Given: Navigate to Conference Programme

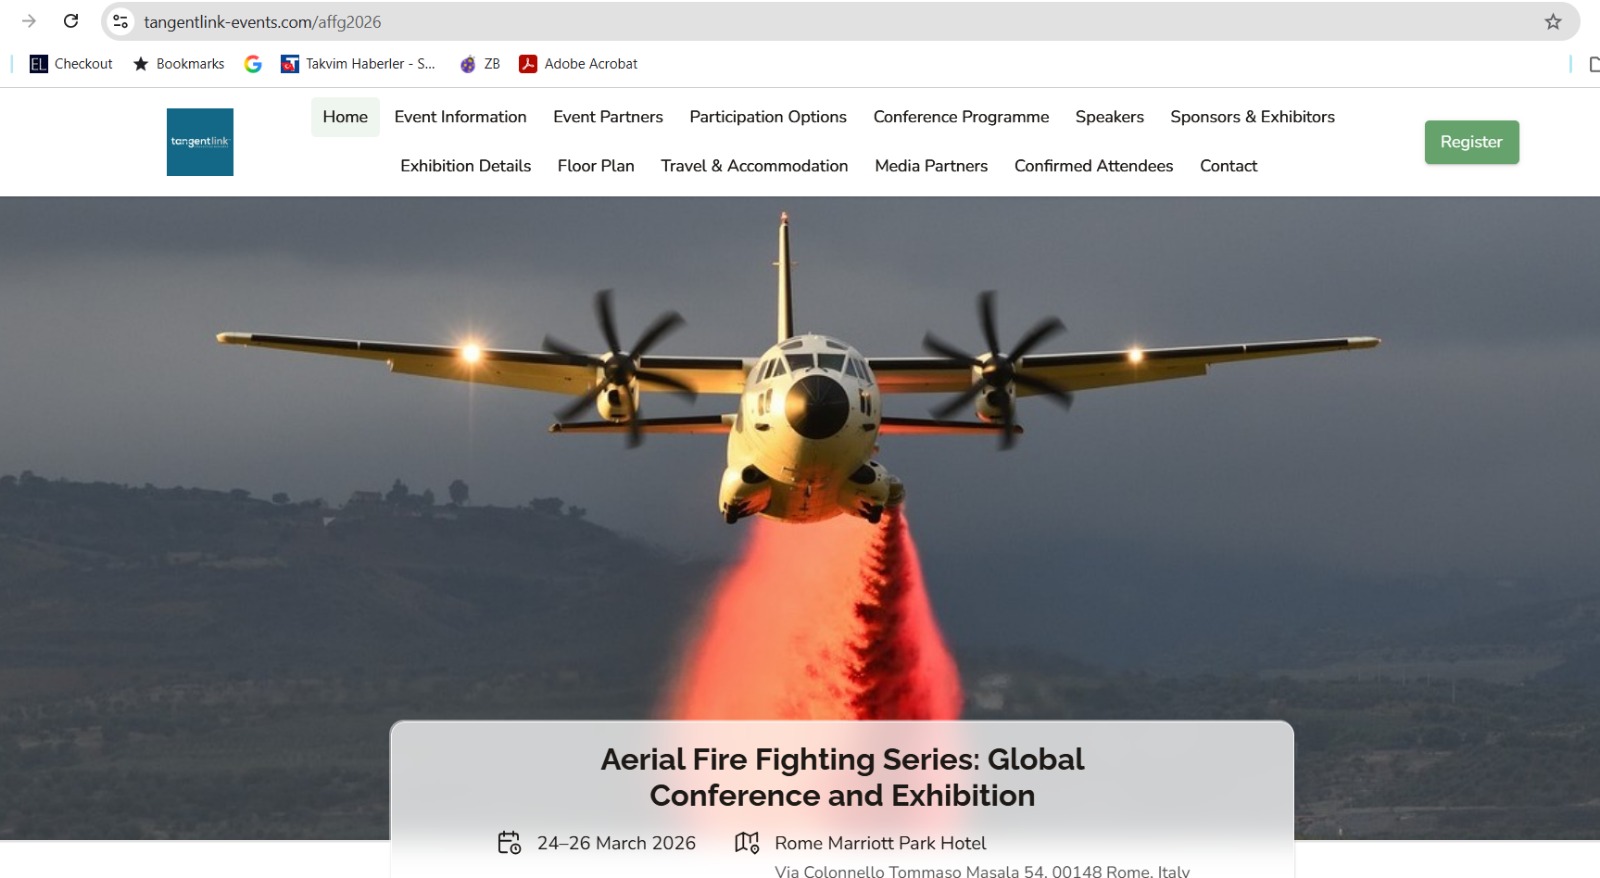Looking at the screenshot, I should point(961,117).
